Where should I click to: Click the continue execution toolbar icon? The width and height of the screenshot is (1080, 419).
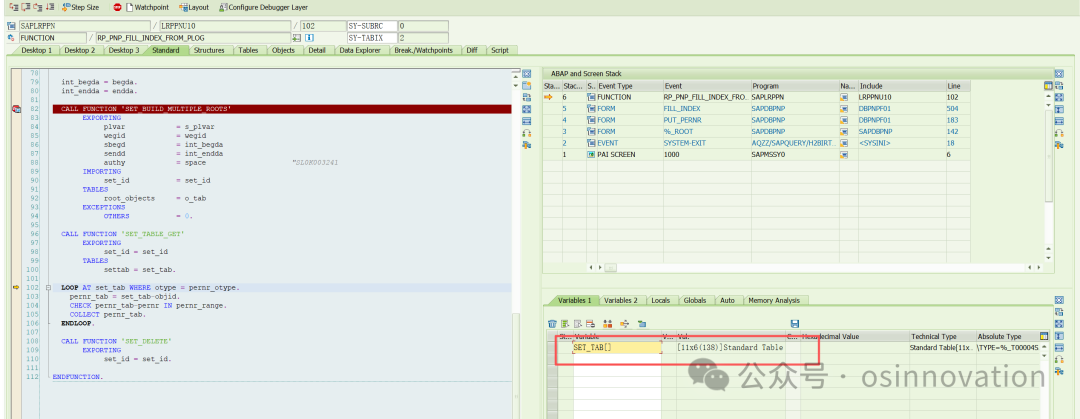point(49,7)
